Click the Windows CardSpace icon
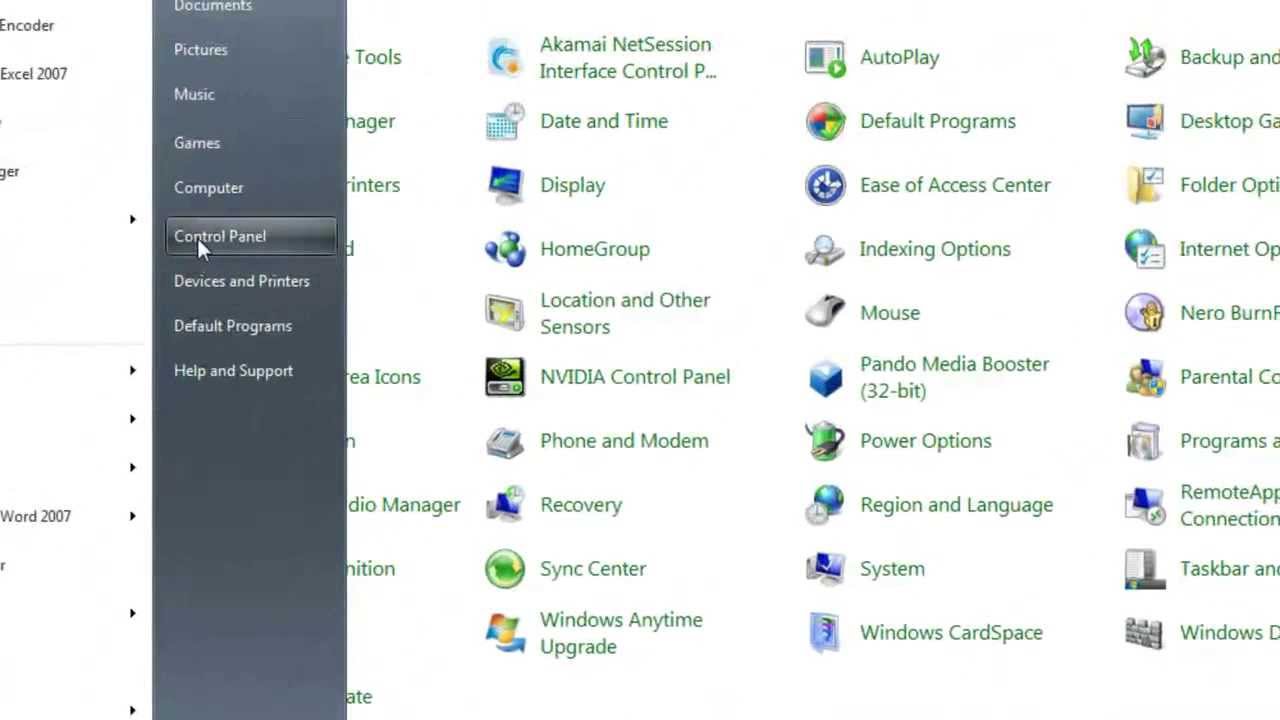 coord(825,633)
